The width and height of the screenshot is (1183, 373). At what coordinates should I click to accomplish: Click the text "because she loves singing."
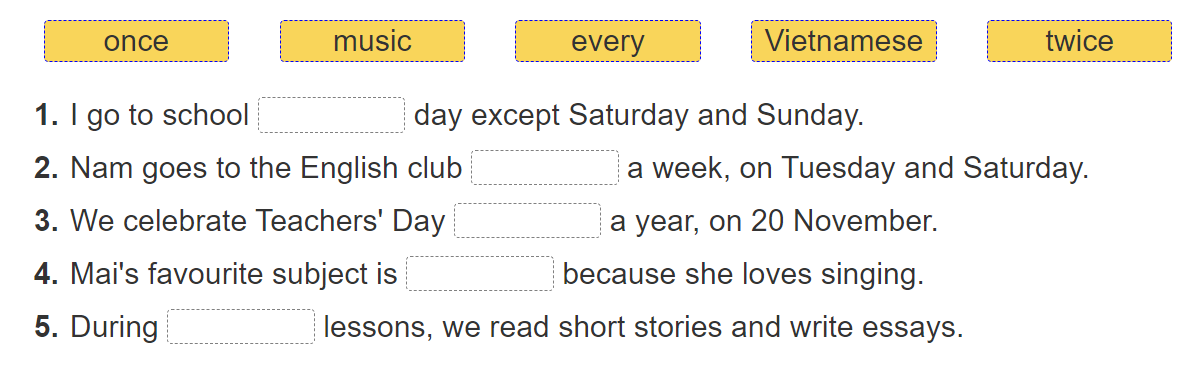[743, 274]
